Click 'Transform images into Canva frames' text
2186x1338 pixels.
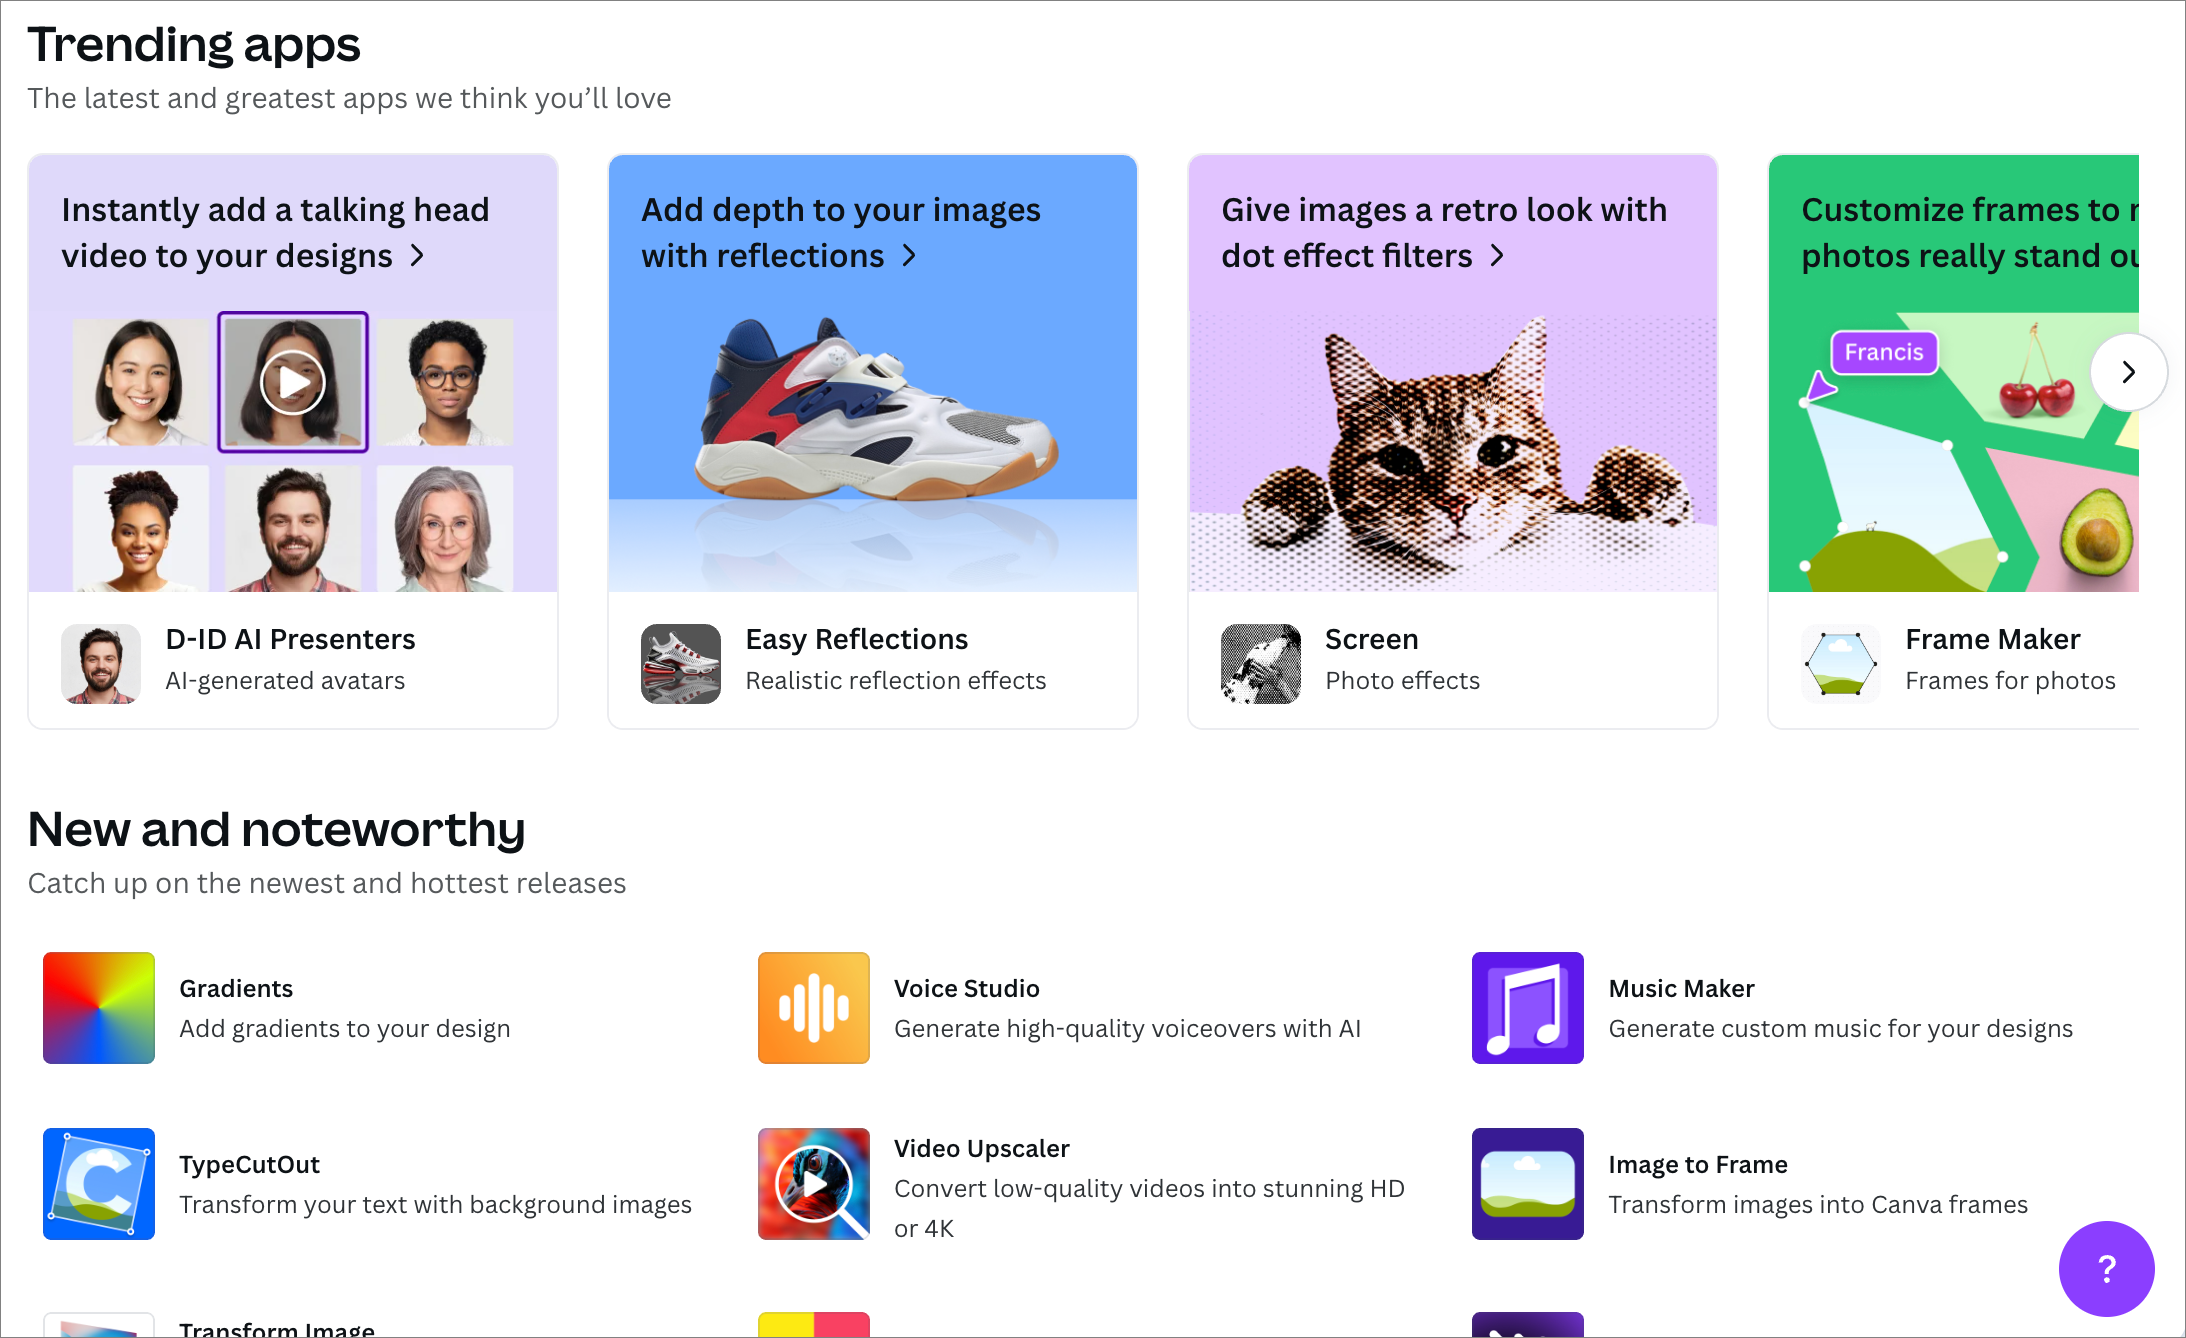pos(1818,1205)
